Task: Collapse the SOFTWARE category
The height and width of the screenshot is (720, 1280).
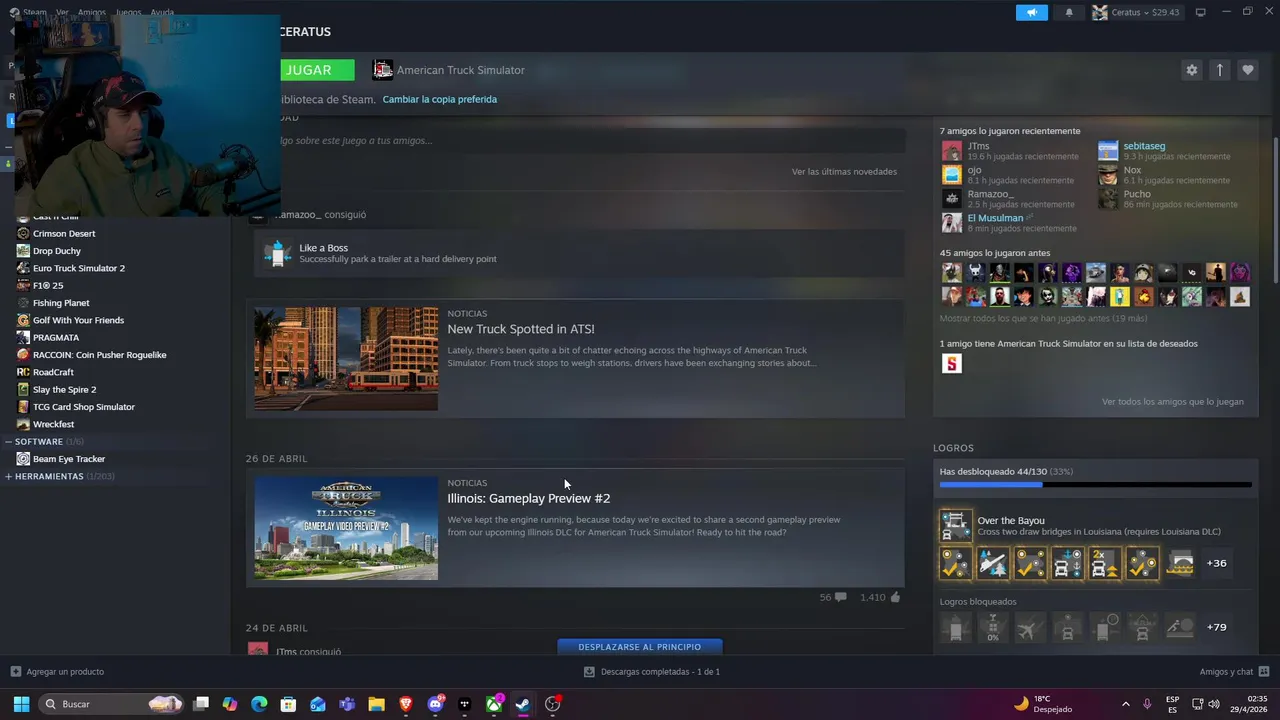Action: coord(9,441)
